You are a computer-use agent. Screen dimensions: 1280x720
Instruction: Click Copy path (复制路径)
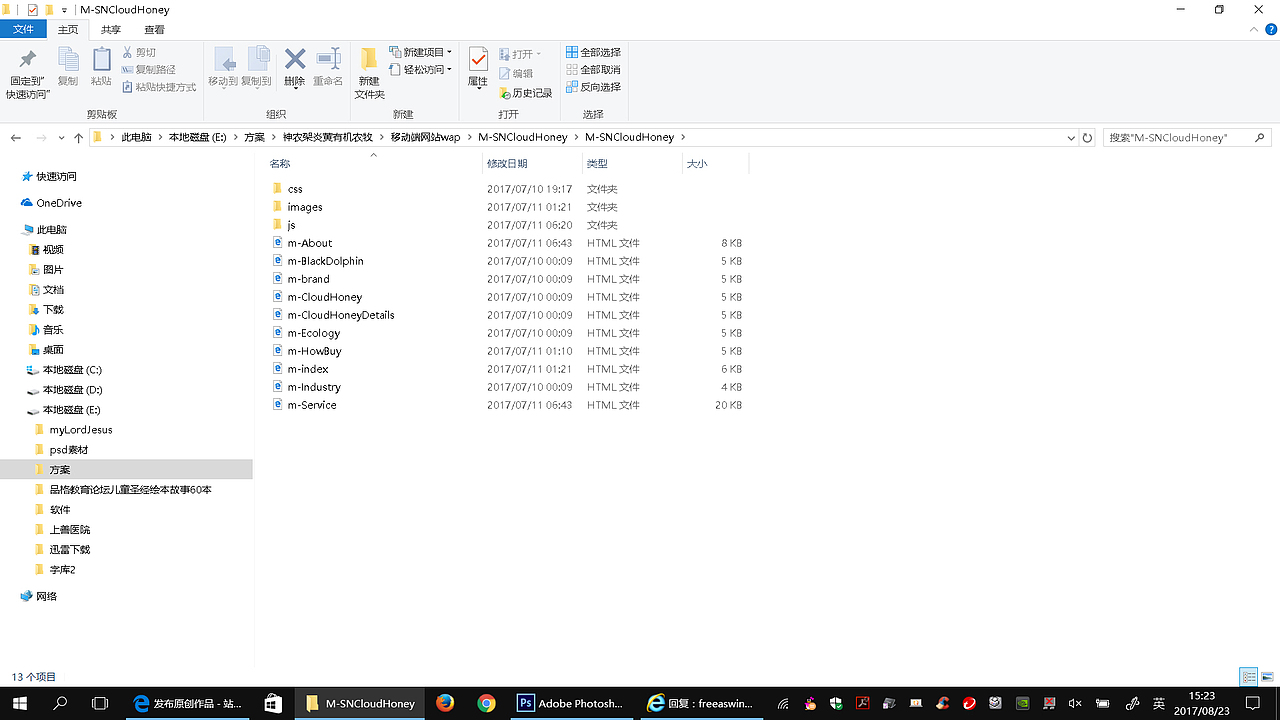click(148, 70)
